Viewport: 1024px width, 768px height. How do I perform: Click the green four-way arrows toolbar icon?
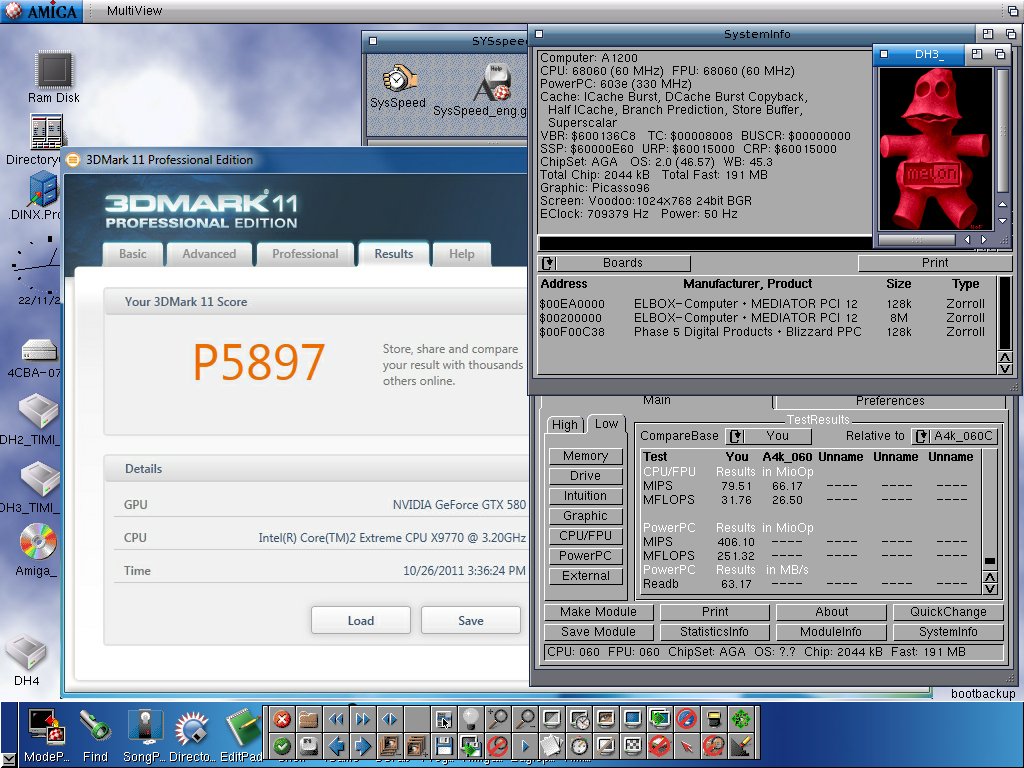[741, 720]
